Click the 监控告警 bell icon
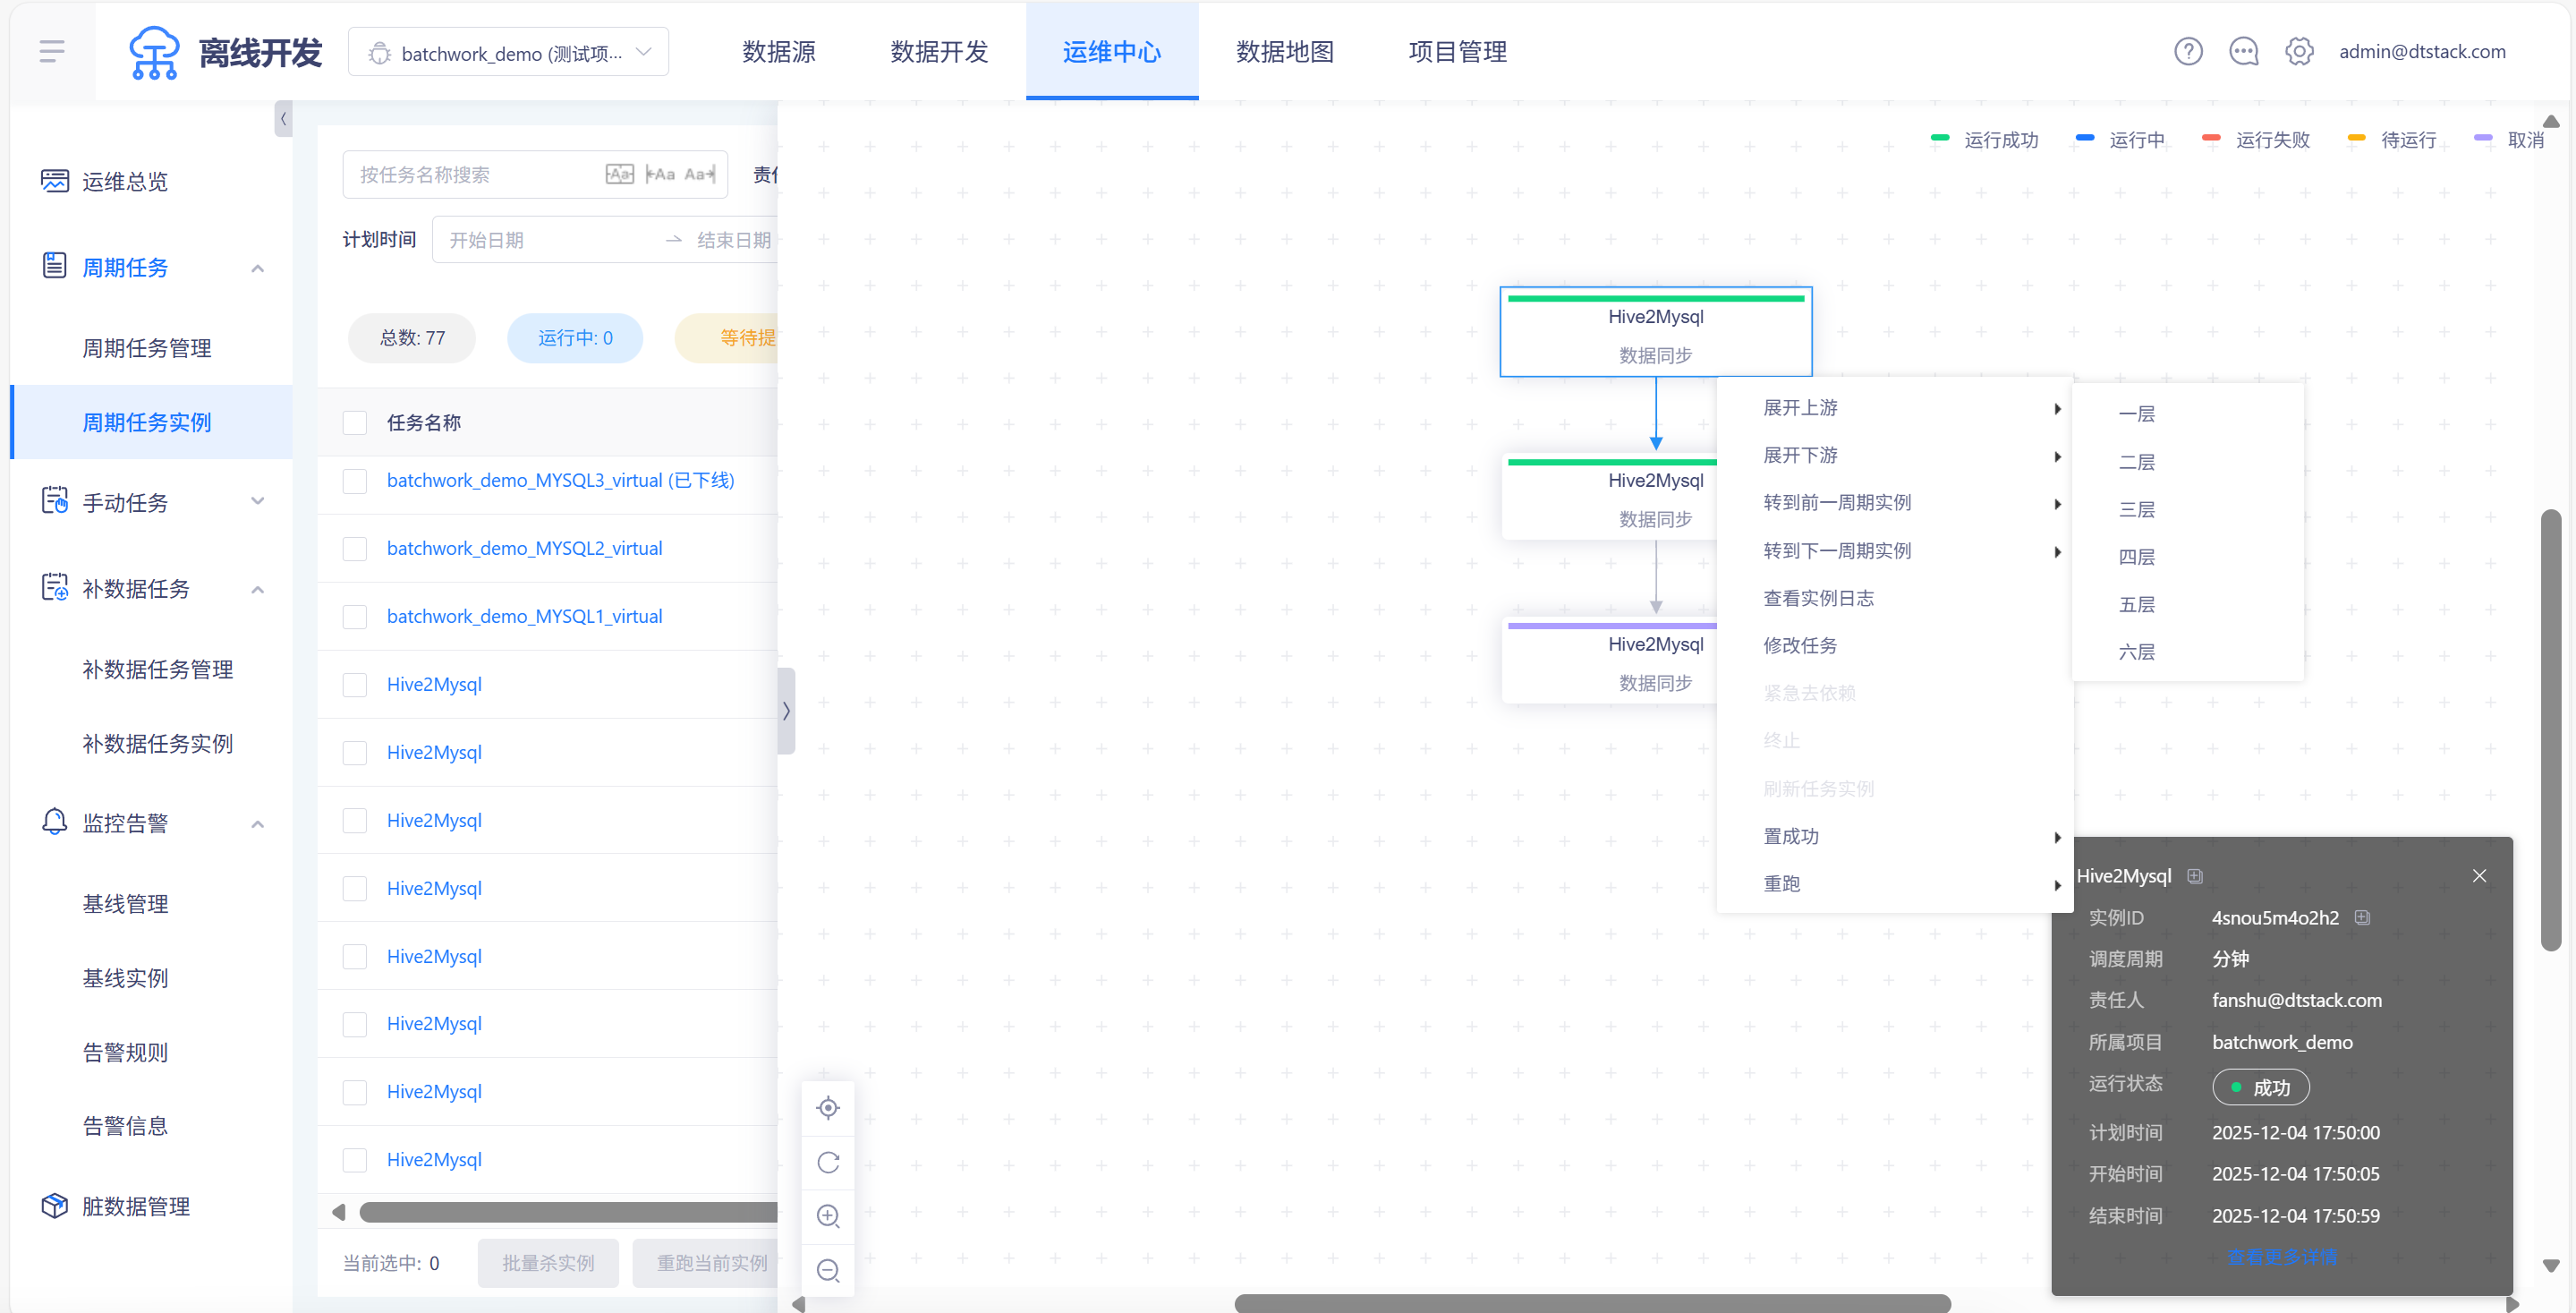Screen dimensions: 2576x1313 (x=55, y=822)
